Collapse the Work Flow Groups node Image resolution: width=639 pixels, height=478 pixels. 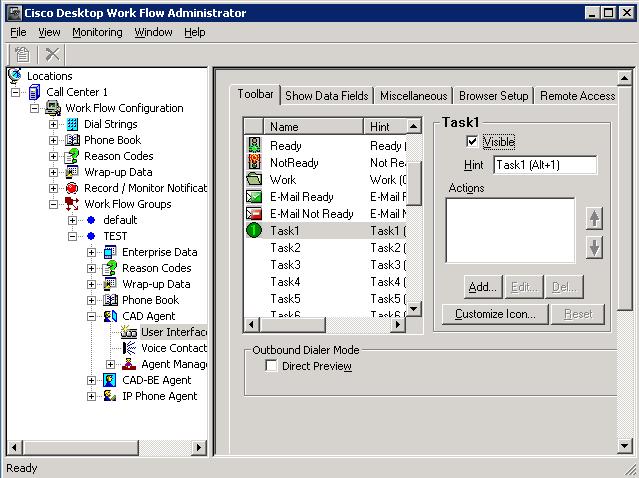[x=53, y=204]
